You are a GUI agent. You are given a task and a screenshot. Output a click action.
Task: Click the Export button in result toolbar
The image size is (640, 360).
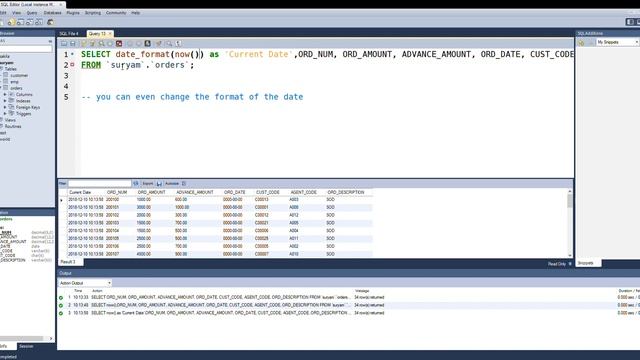pyautogui.click(x=147, y=184)
